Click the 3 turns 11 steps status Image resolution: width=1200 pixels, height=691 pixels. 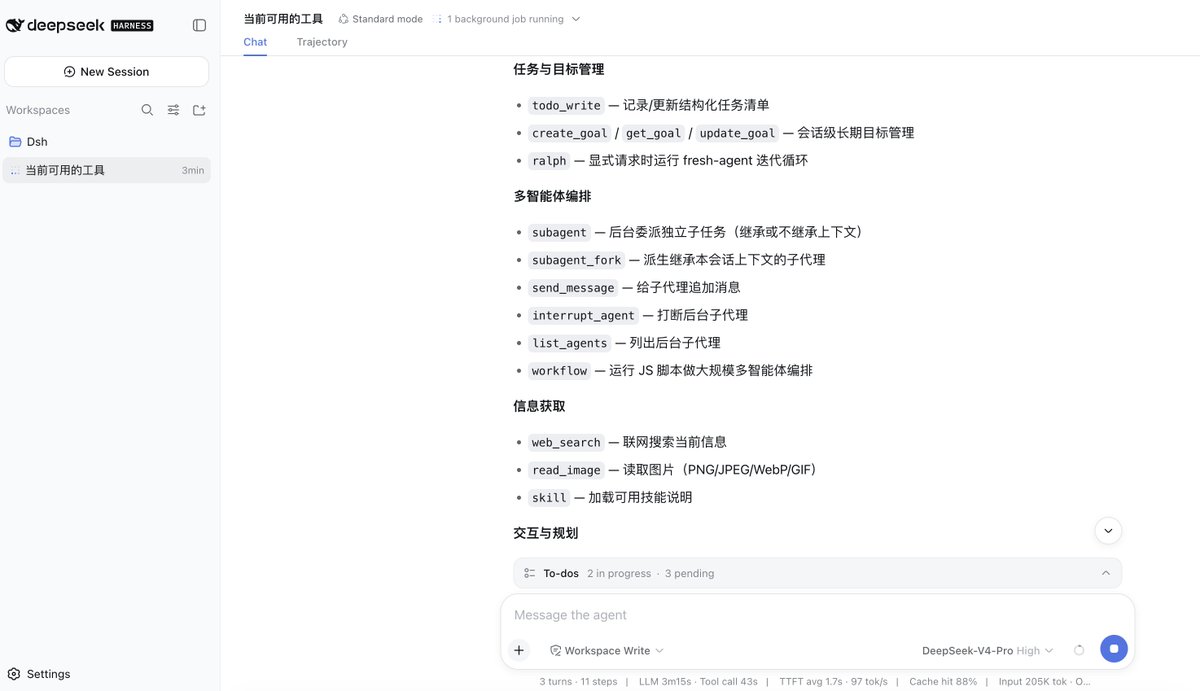[x=578, y=681]
